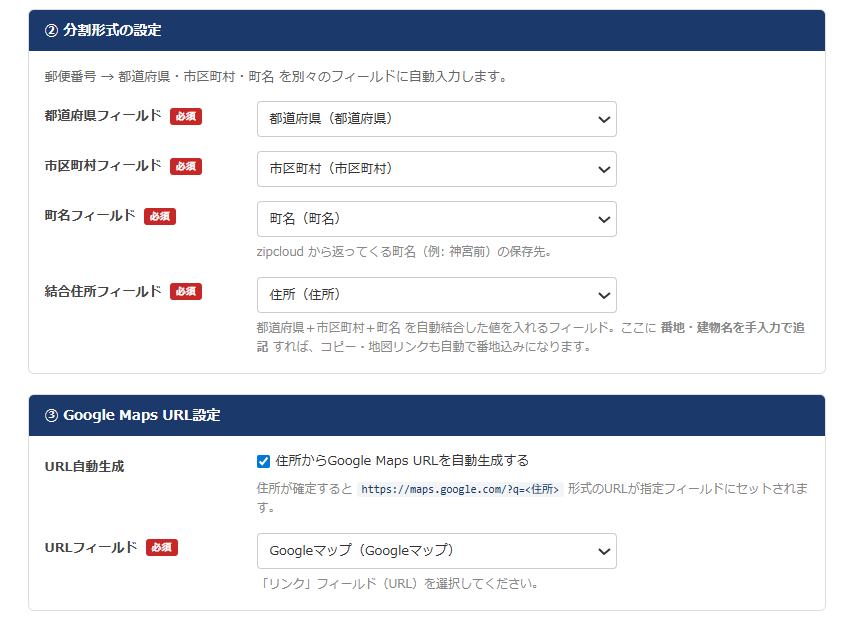
Task: Click the 必須 badge next to 結合住所フィールド
Action: point(186,291)
